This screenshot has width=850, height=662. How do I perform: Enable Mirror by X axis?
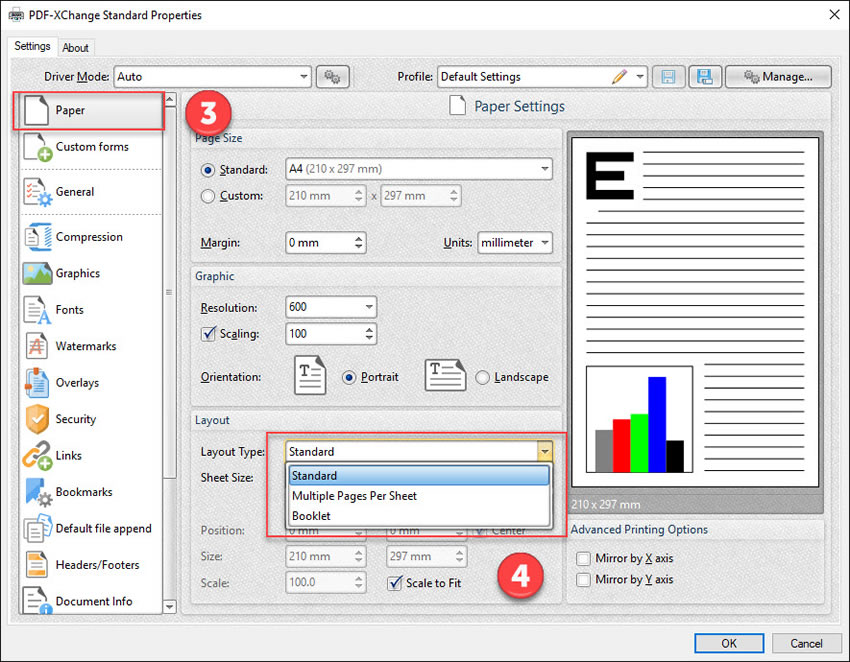(x=583, y=558)
